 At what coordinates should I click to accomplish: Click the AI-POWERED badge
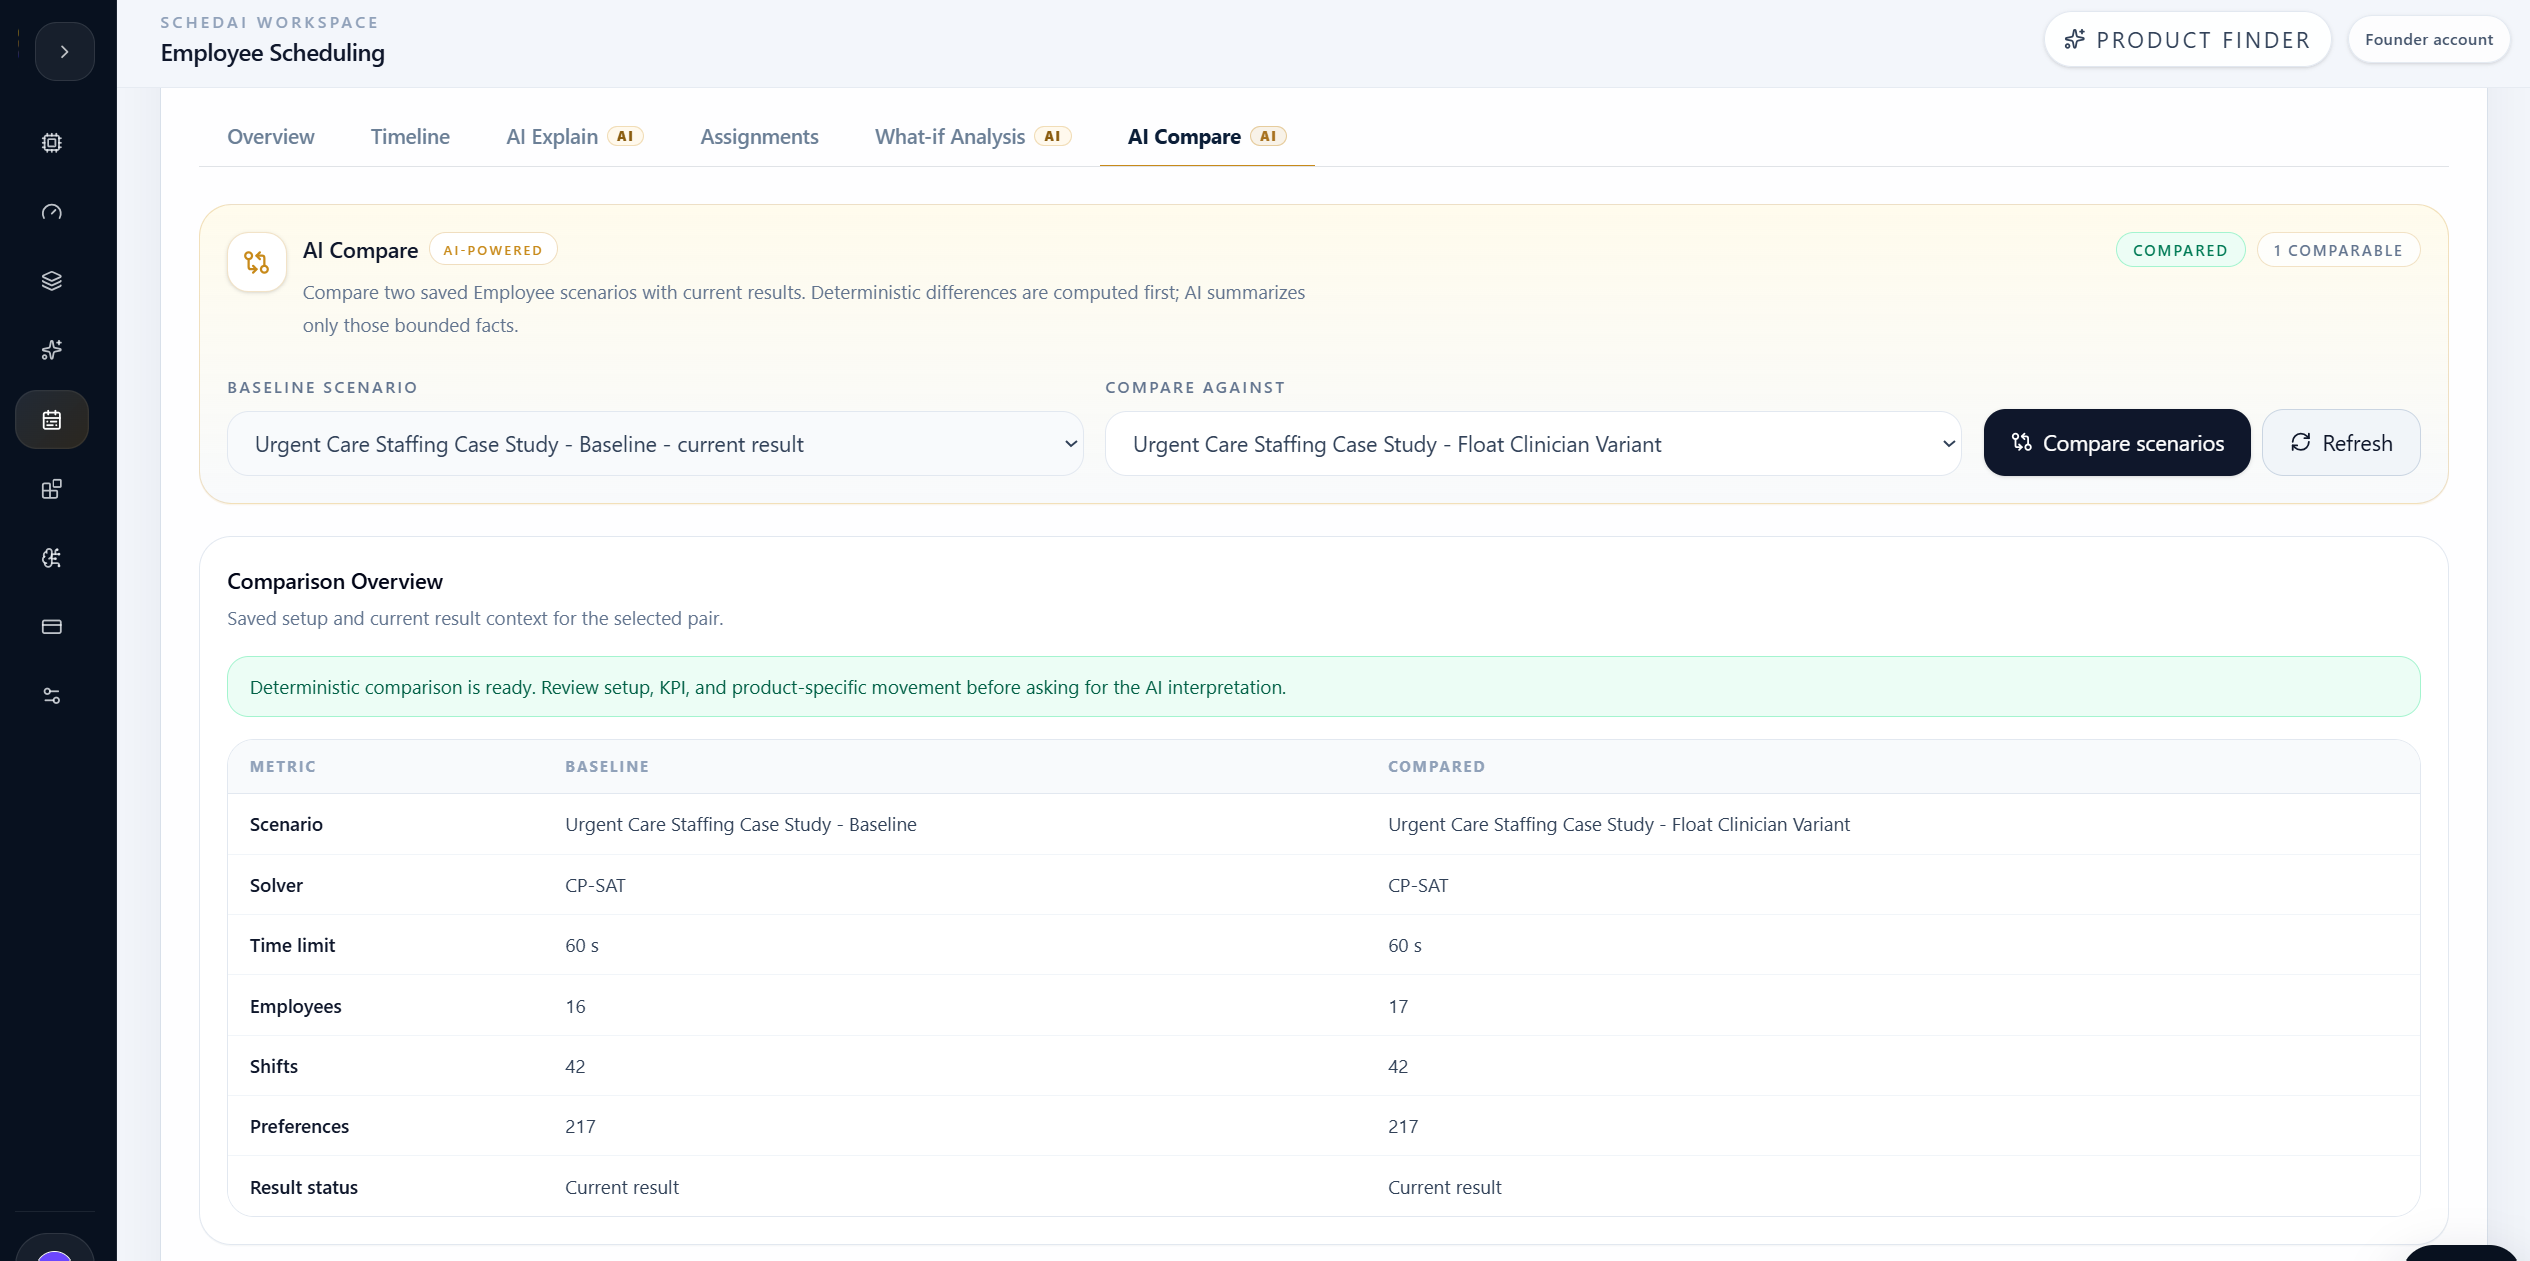pos(493,250)
